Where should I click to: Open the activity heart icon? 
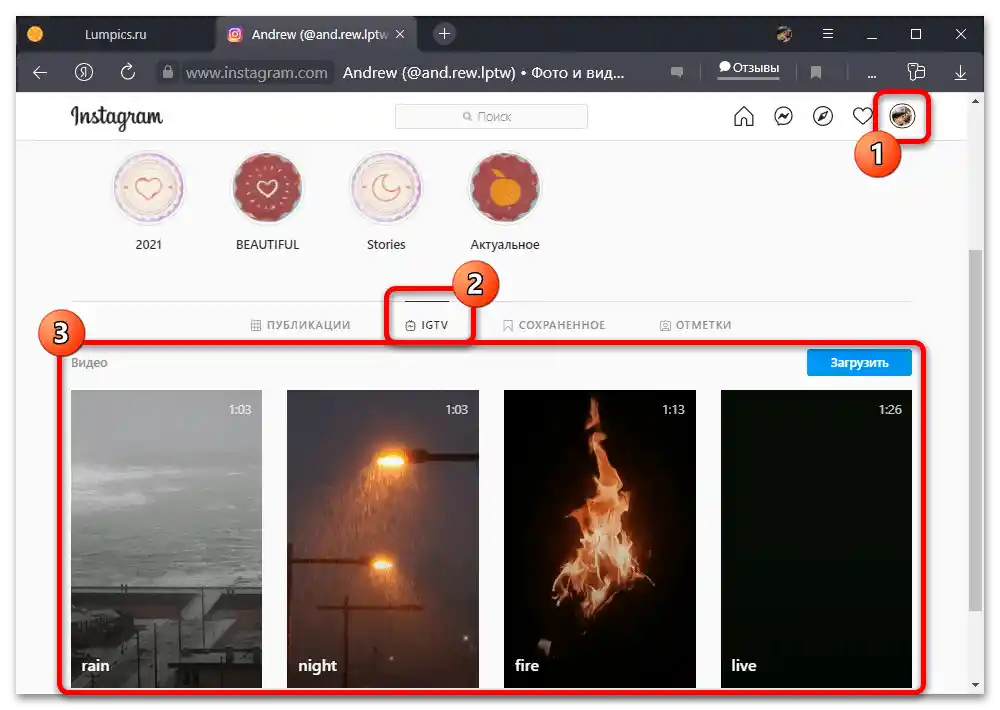(x=862, y=116)
